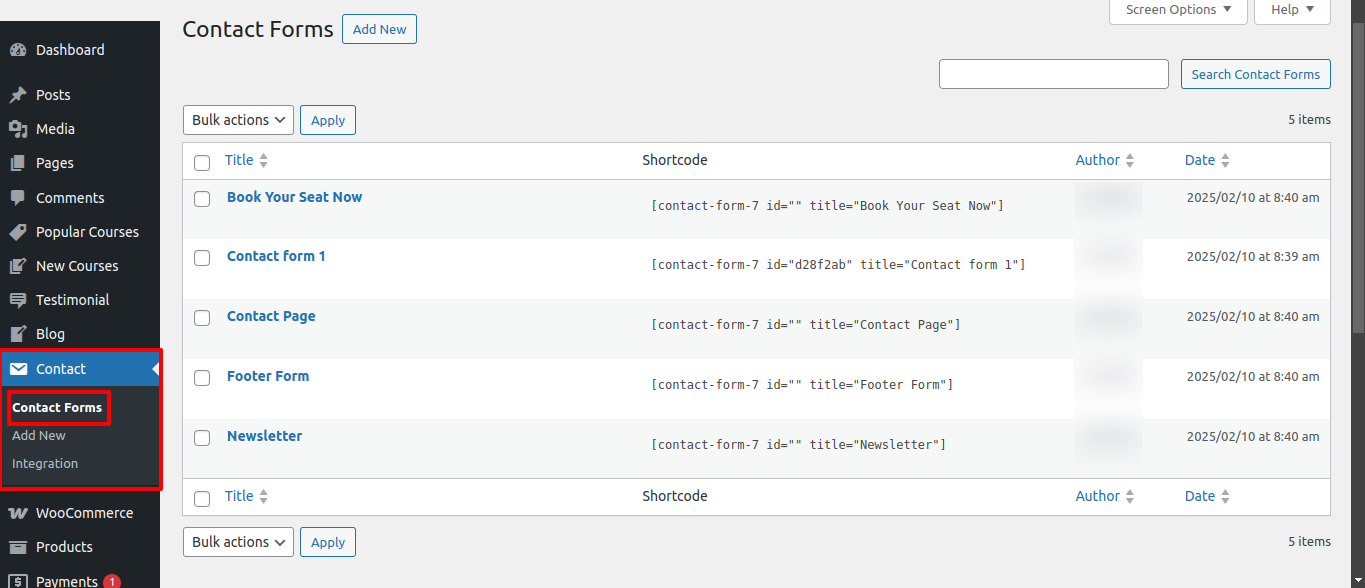Click the contact forms search input field

[x=1053, y=74]
